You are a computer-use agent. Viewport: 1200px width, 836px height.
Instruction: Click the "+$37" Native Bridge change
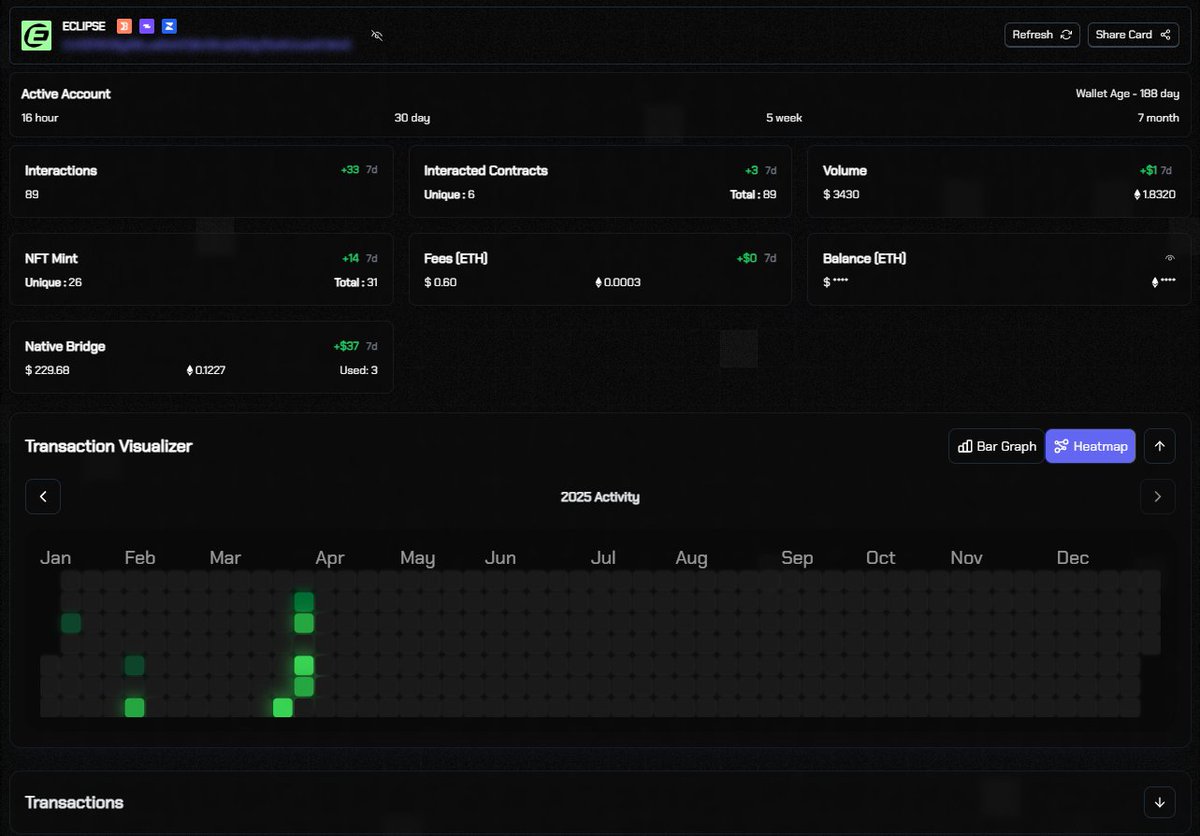[x=346, y=346]
